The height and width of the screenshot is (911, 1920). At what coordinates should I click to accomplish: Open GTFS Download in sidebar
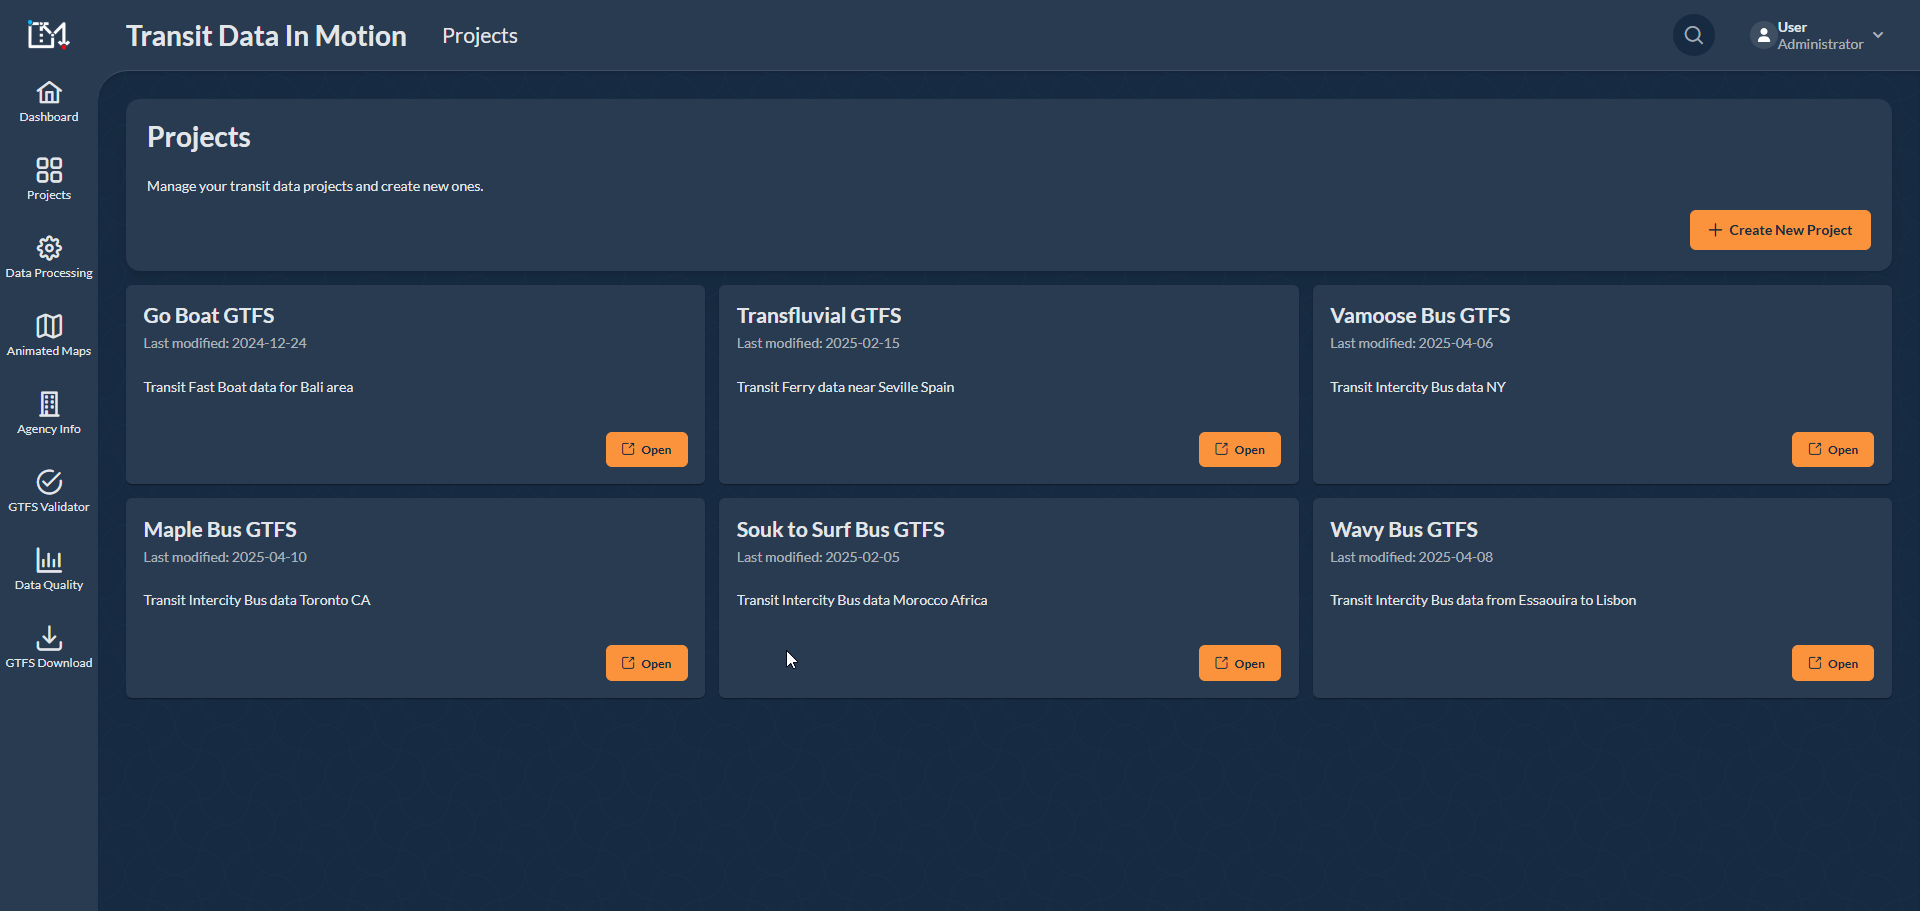[x=49, y=647]
